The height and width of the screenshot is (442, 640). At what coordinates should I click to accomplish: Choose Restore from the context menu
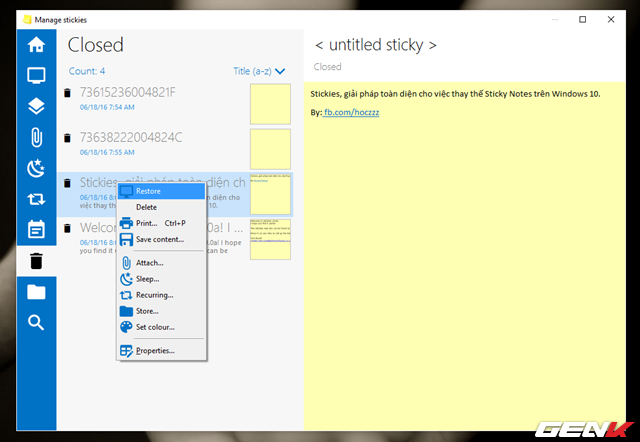tap(162, 191)
